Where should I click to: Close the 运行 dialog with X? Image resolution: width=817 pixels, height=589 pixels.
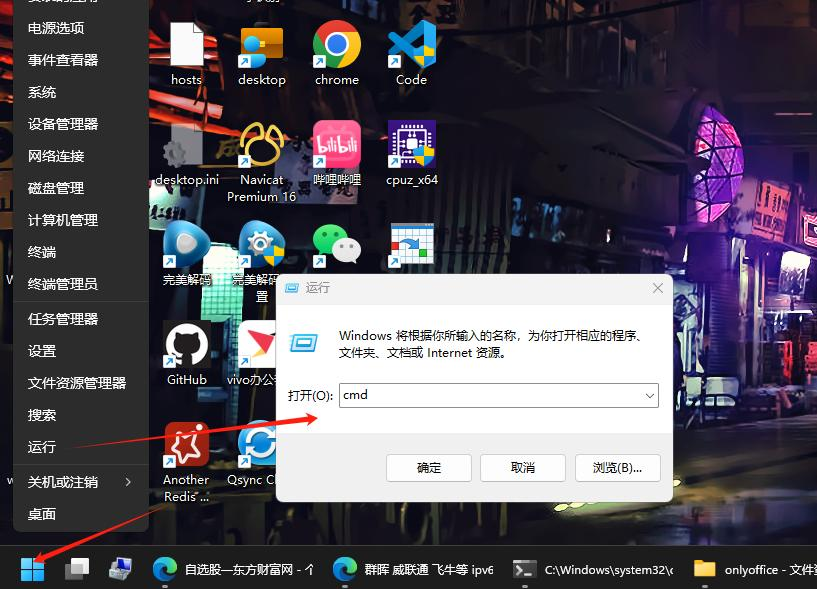pos(658,288)
